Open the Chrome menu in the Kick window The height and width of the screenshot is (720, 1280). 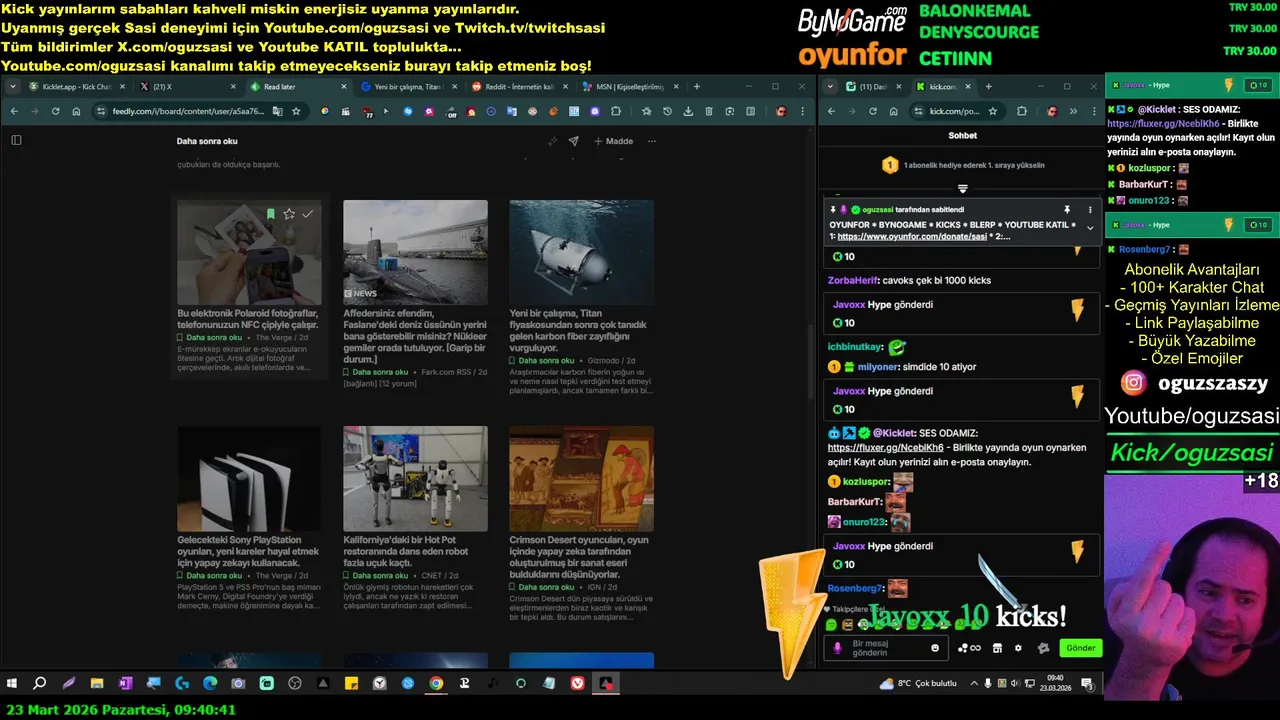pos(1093,111)
